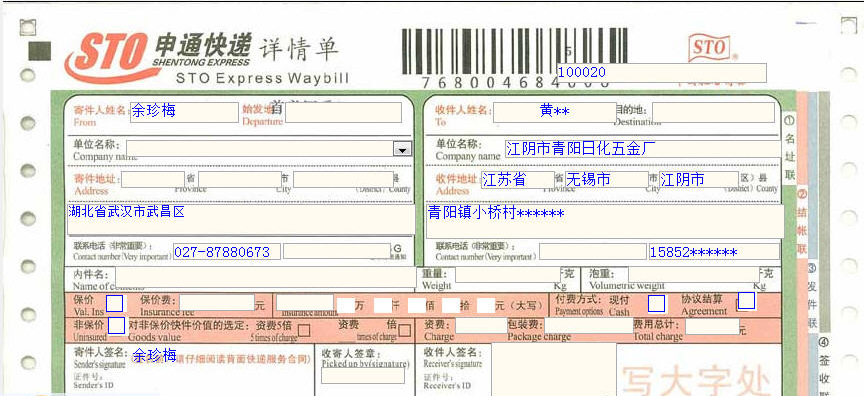Click the empty receiver contact number field

click(592, 252)
